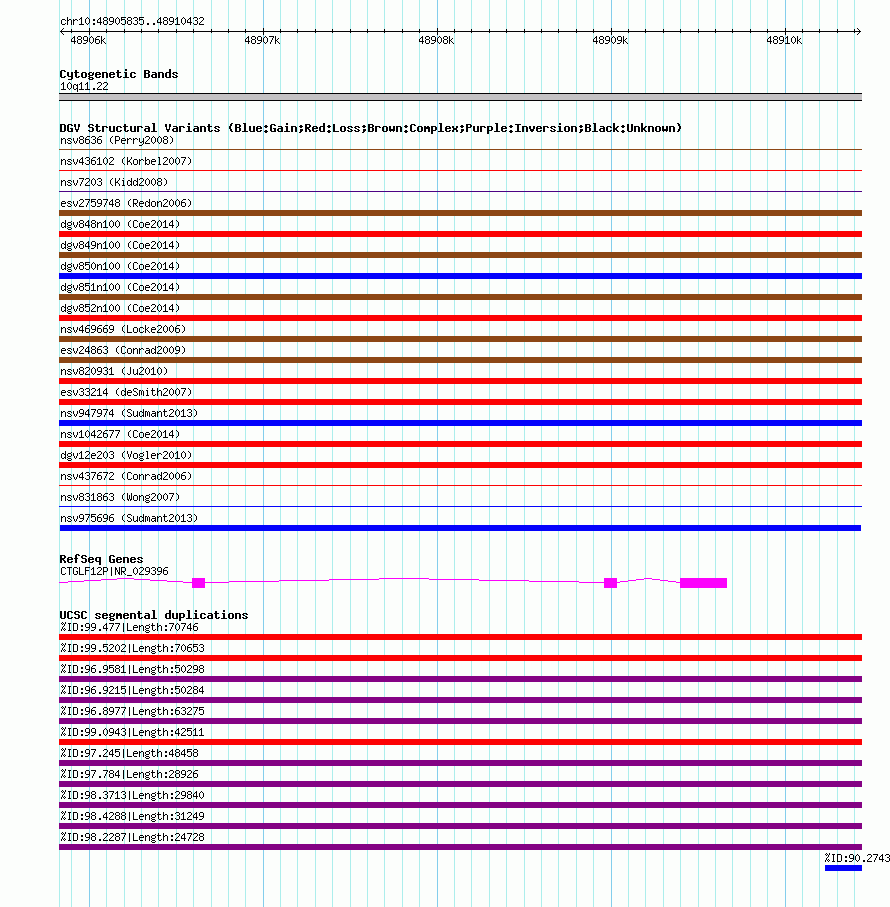Click the 48910k ruler tick label
The height and width of the screenshot is (907, 890).
click(785, 40)
